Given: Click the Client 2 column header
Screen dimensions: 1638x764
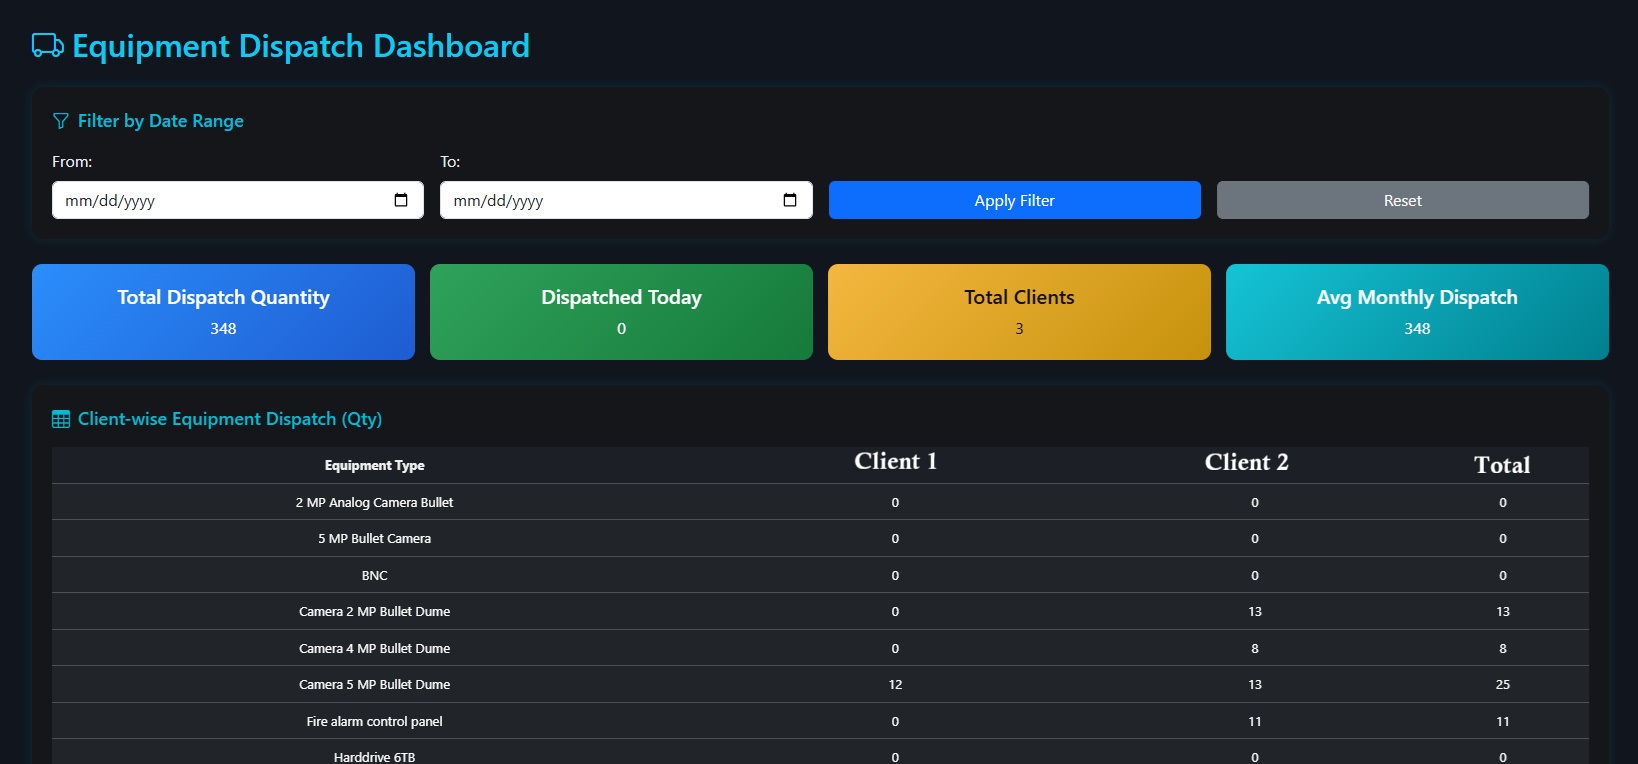Looking at the screenshot, I should click(1246, 462).
